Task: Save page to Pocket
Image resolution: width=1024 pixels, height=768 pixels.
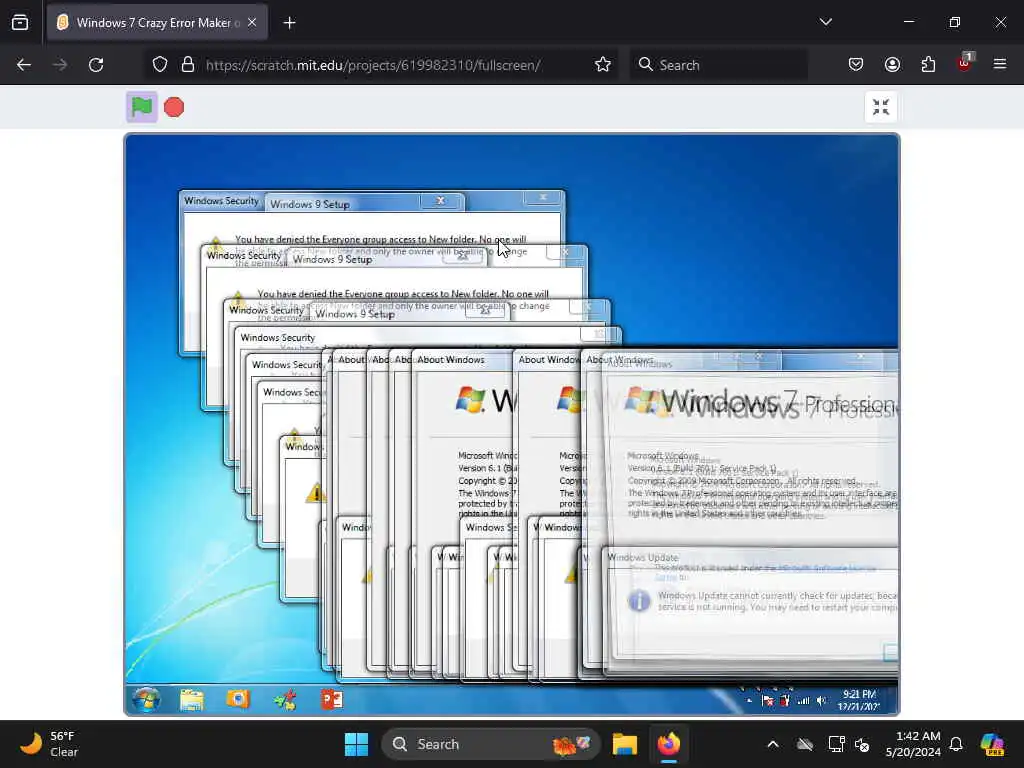Action: 856,65
